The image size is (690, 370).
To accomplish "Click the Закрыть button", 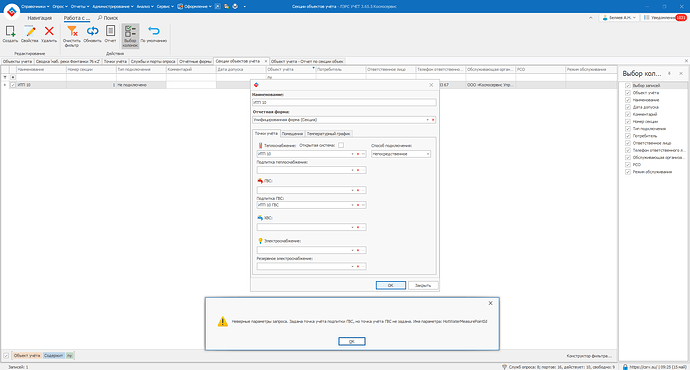I will 423,286.
